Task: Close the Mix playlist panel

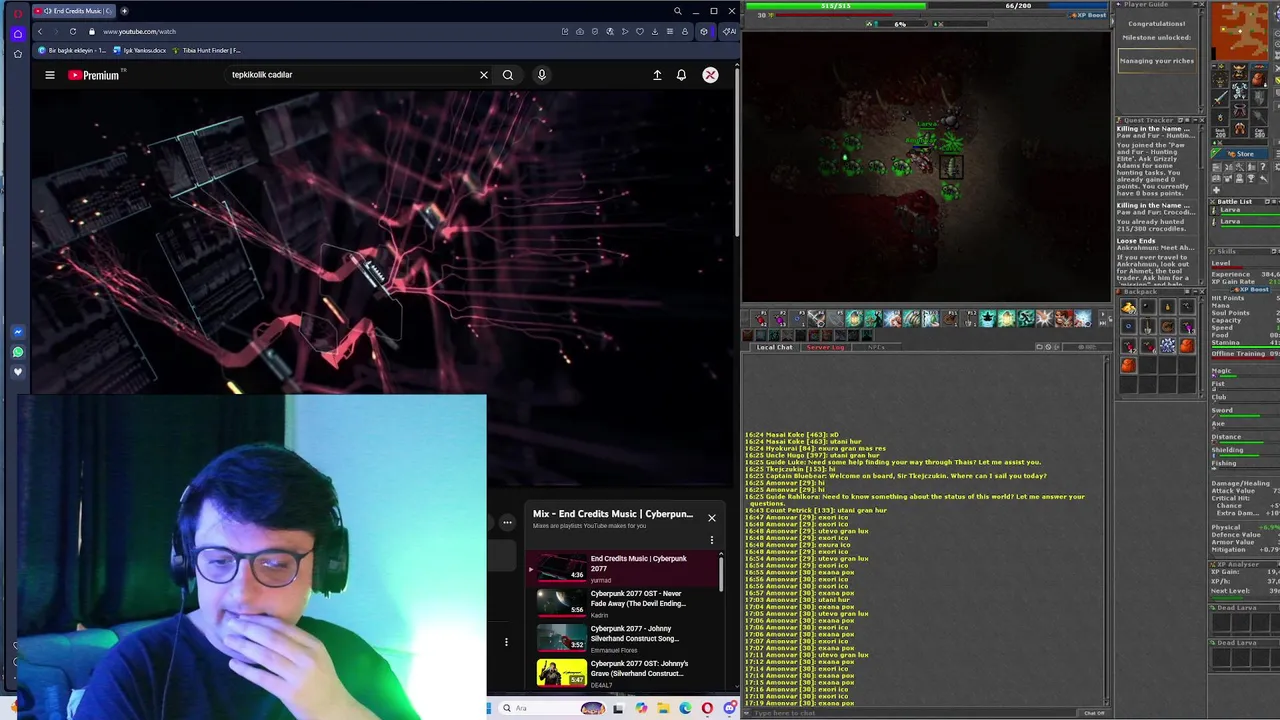Action: tap(712, 518)
